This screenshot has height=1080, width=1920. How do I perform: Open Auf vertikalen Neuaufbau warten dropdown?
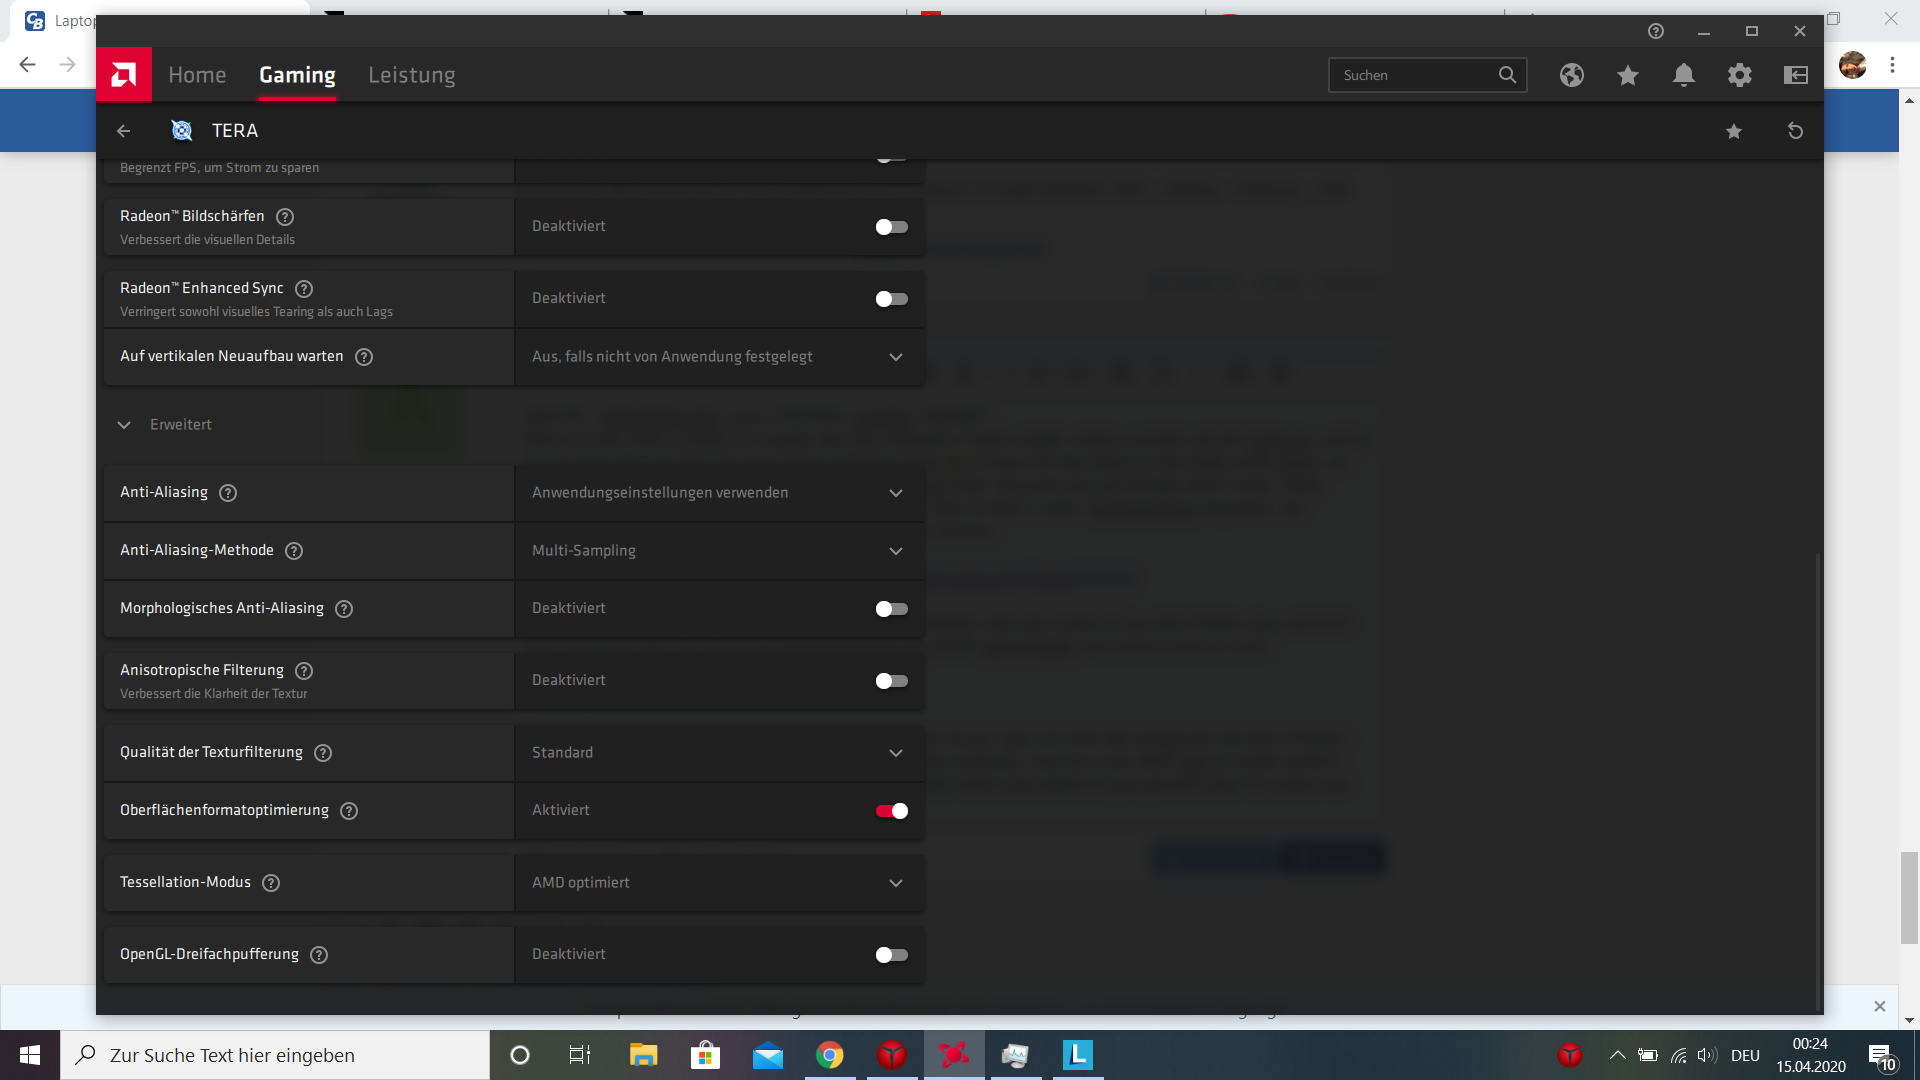(718, 357)
